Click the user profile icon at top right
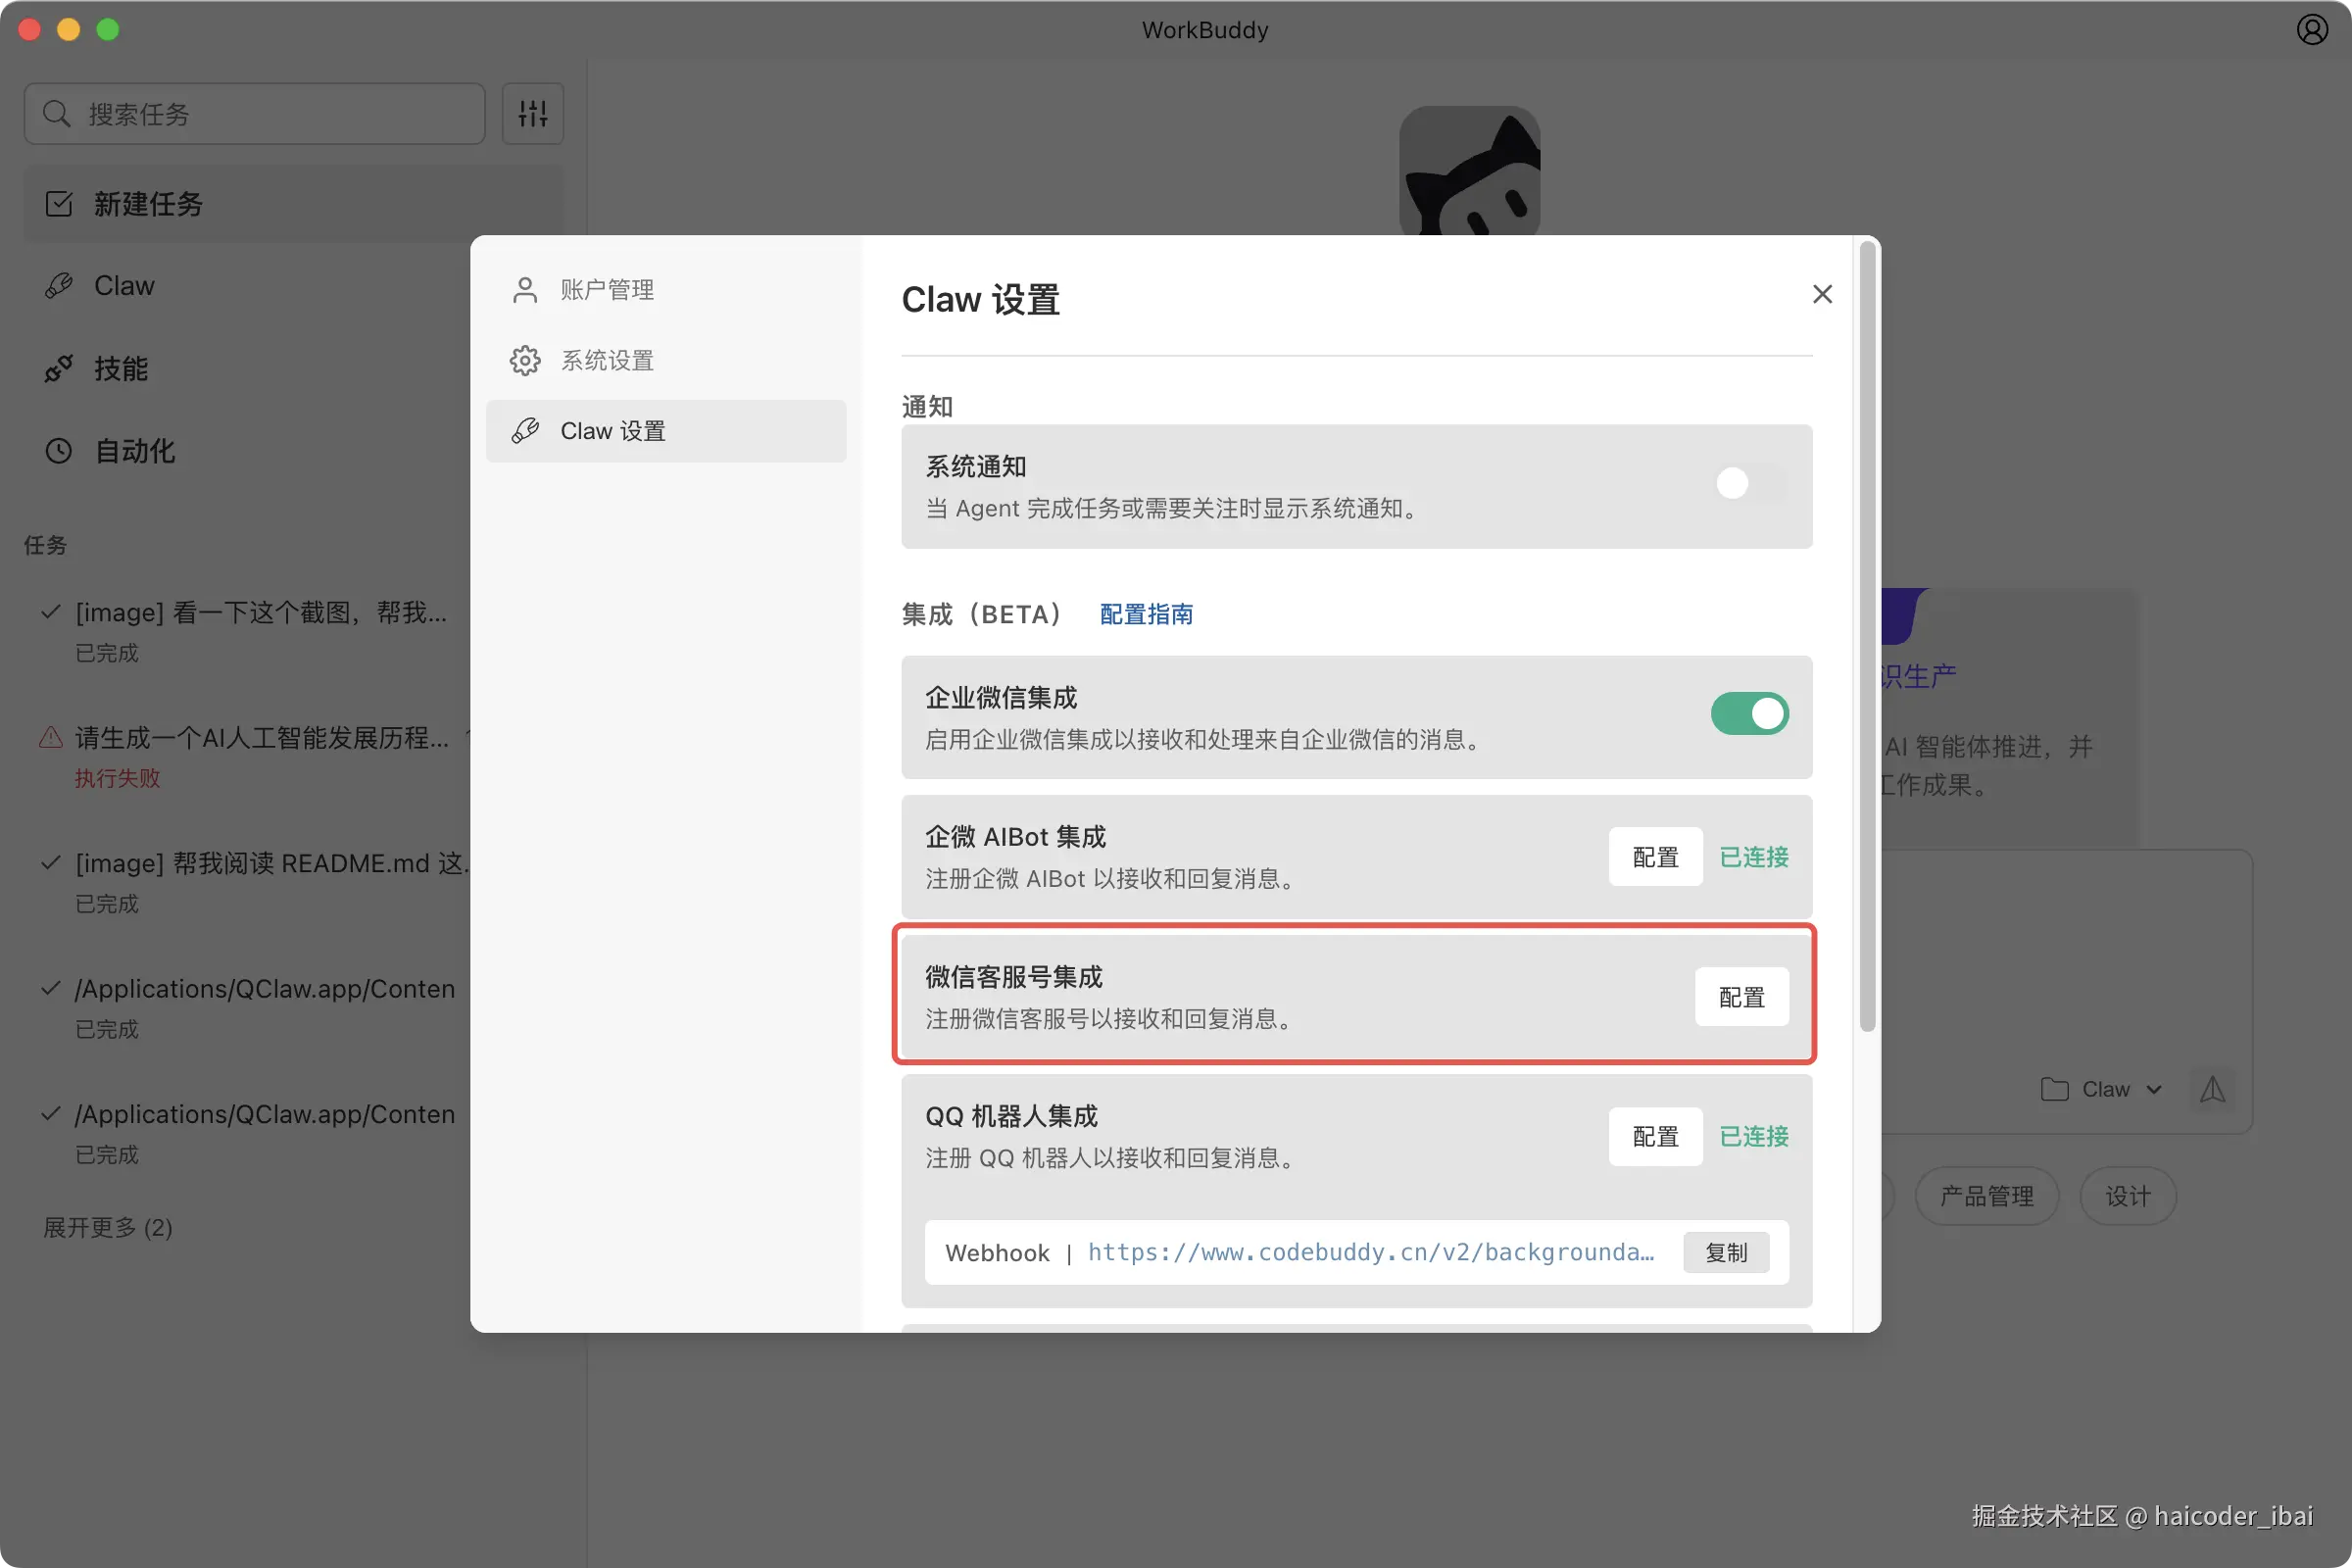Screen dimensions: 2352x1568 click(2311, 30)
